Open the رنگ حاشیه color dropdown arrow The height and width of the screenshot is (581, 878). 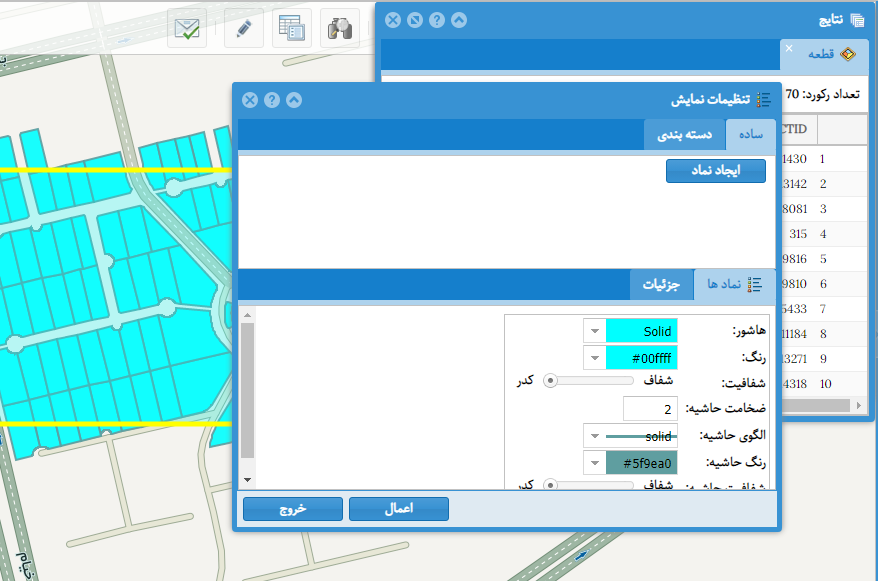(x=593, y=463)
